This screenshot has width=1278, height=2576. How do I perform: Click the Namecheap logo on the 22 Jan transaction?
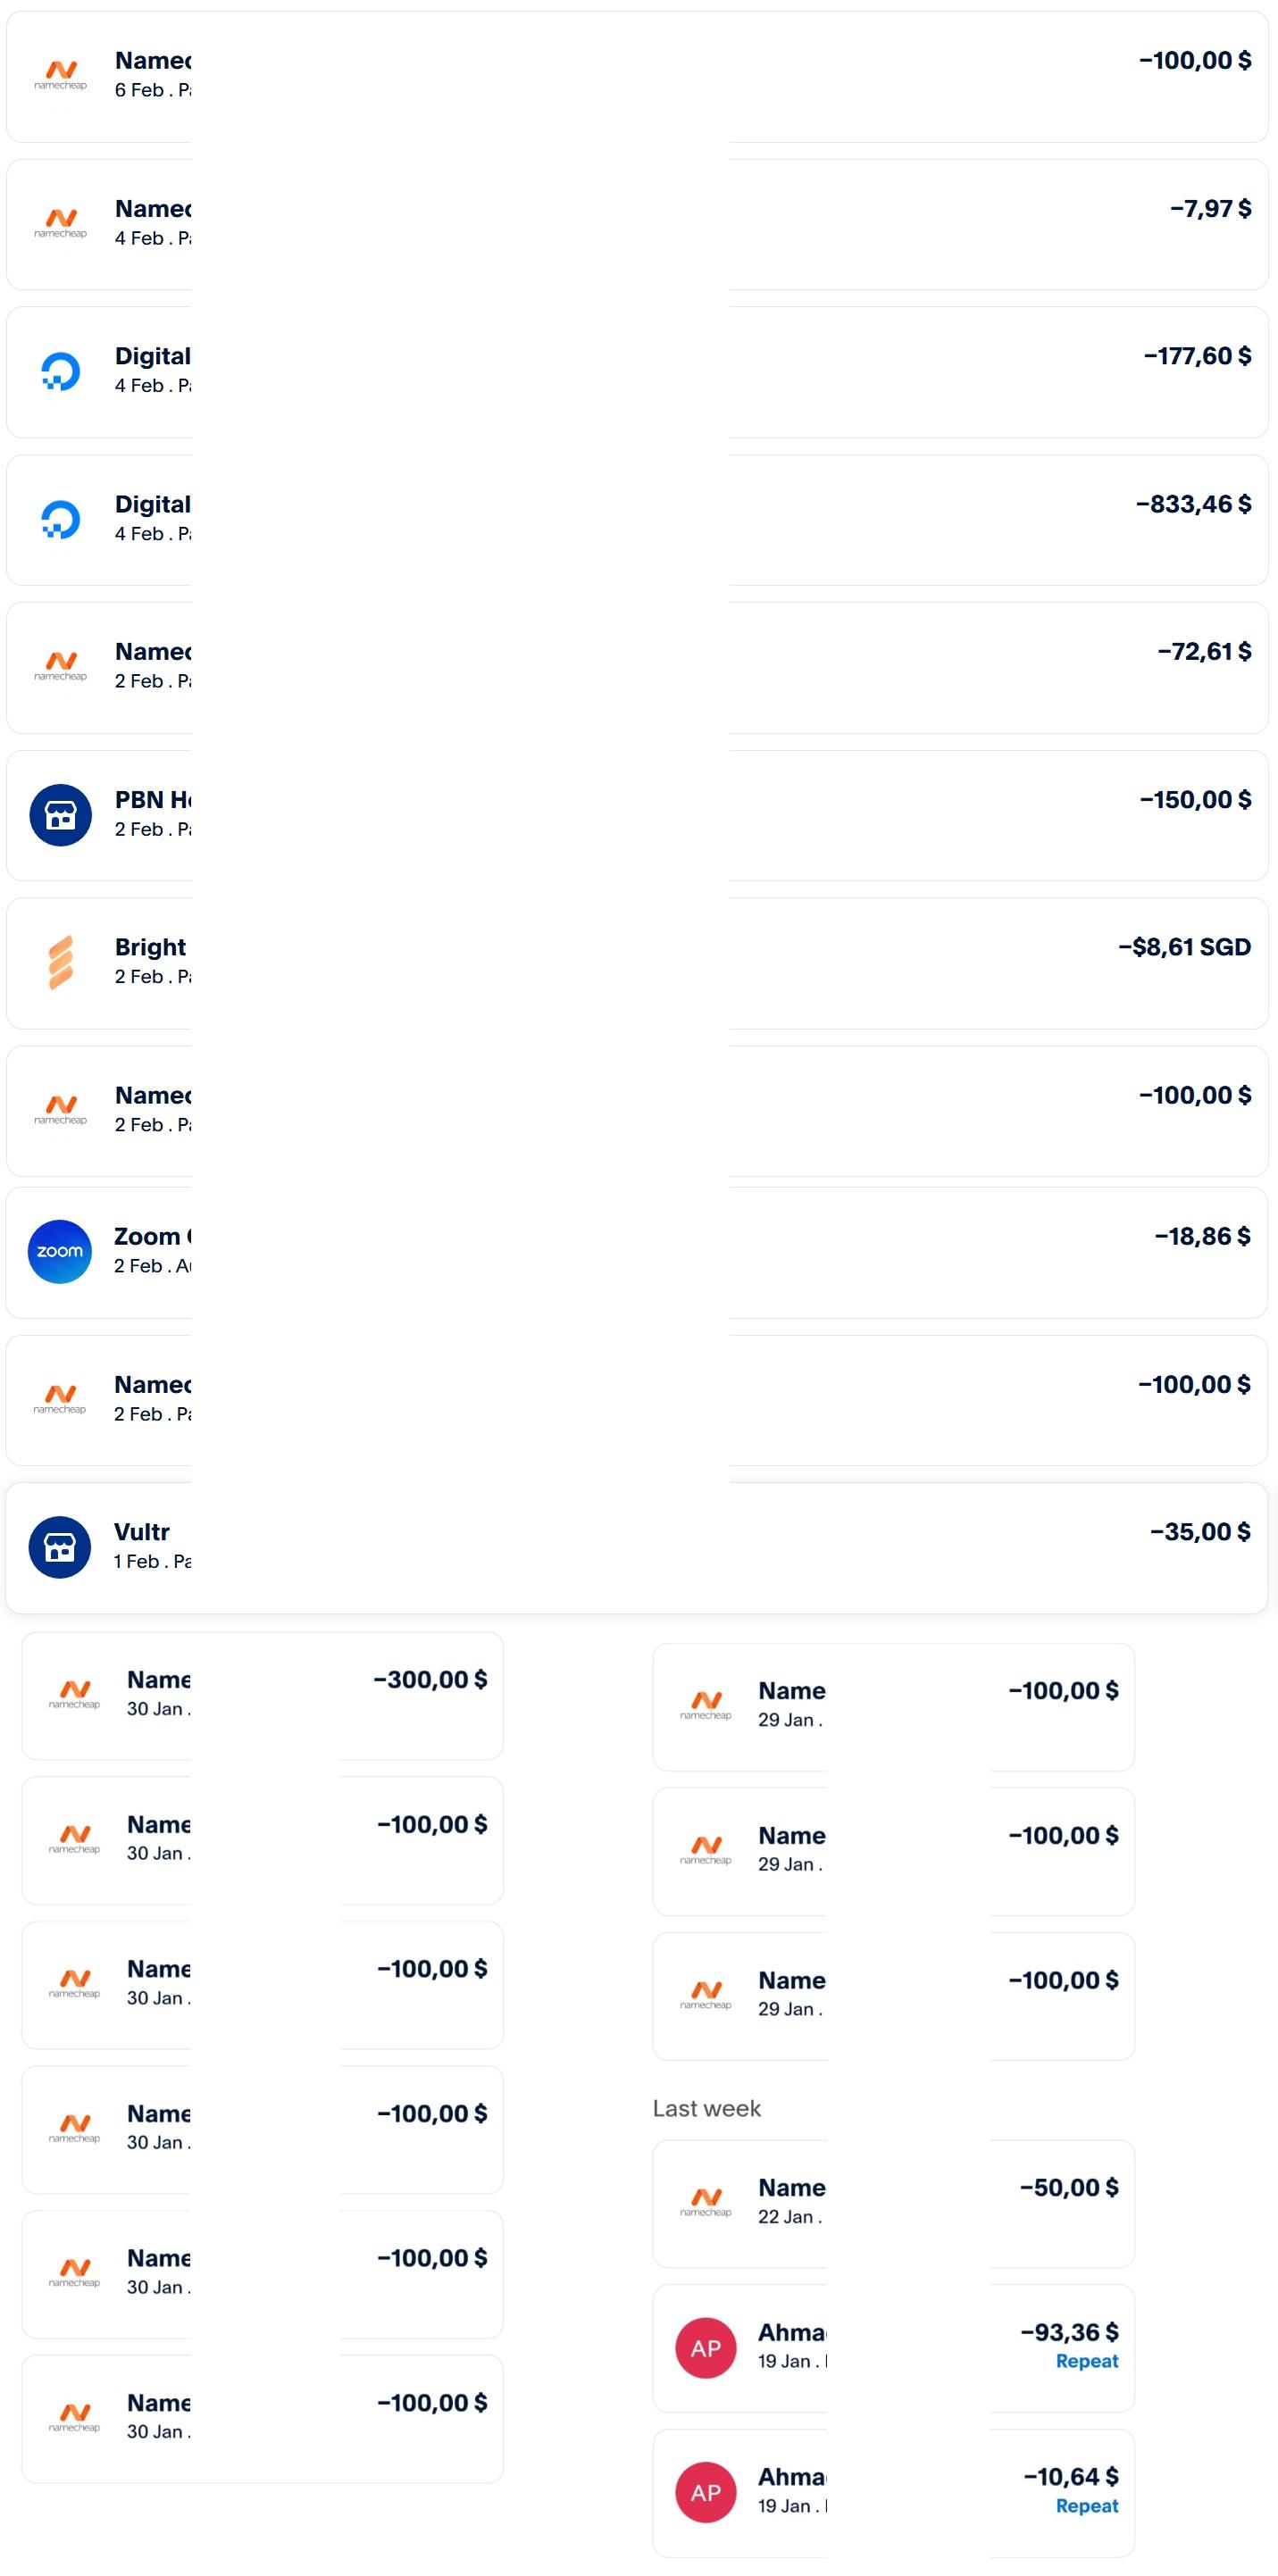(706, 2202)
